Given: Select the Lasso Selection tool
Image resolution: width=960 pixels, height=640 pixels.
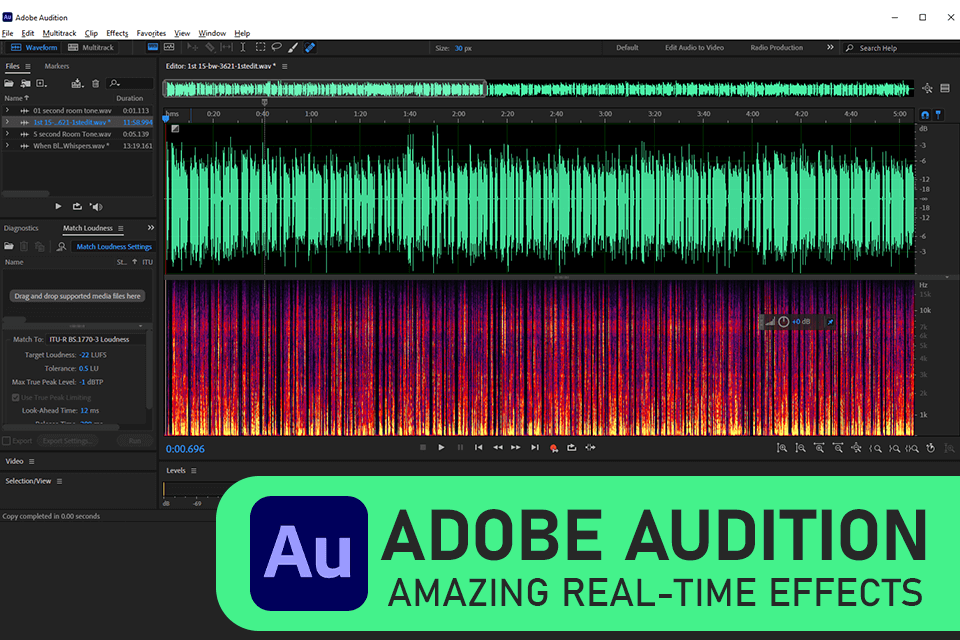Looking at the screenshot, I should coord(277,47).
